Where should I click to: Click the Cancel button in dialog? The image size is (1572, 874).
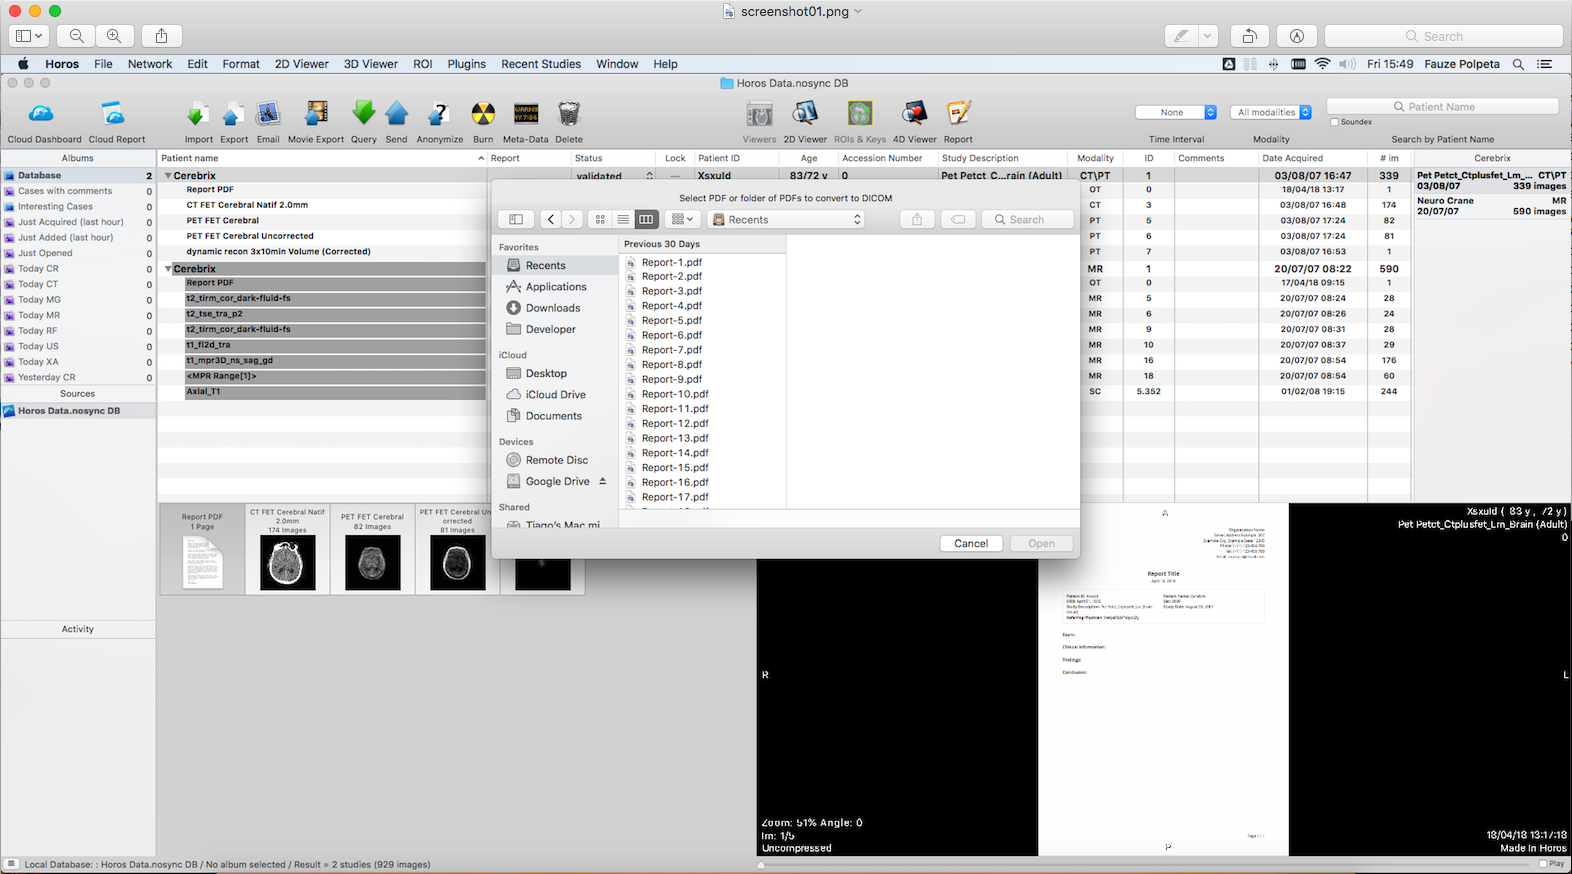click(970, 544)
